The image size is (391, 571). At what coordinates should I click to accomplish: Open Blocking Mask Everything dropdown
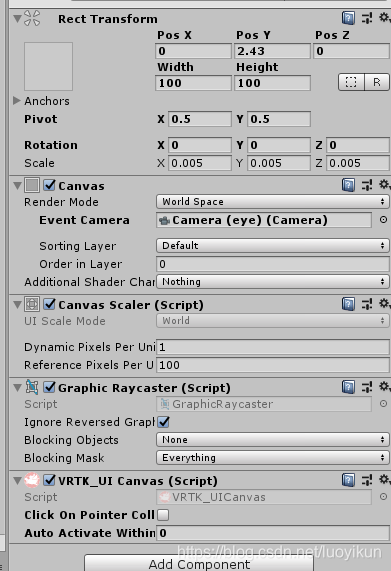click(273, 458)
